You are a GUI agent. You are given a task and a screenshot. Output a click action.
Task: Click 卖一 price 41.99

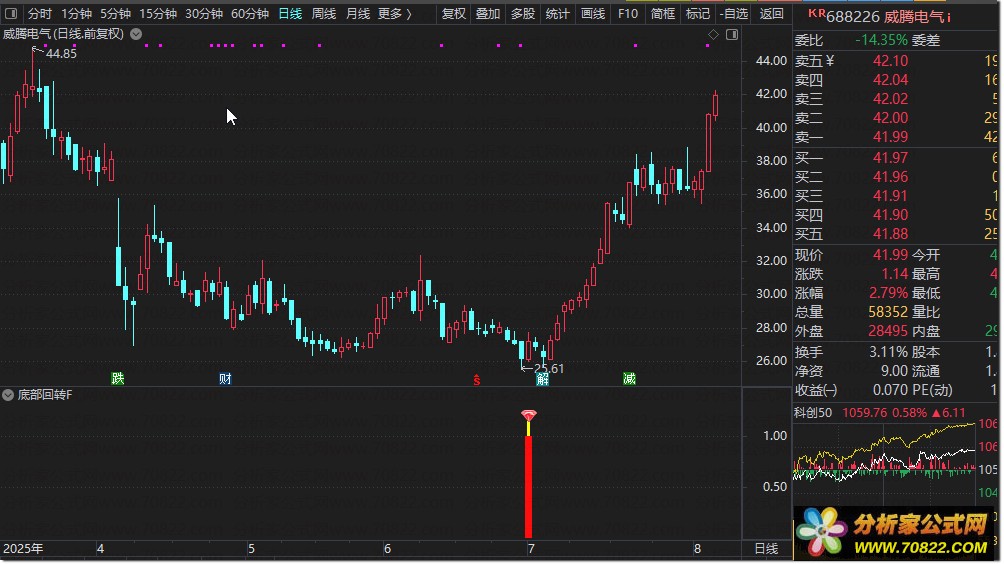coord(890,137)
